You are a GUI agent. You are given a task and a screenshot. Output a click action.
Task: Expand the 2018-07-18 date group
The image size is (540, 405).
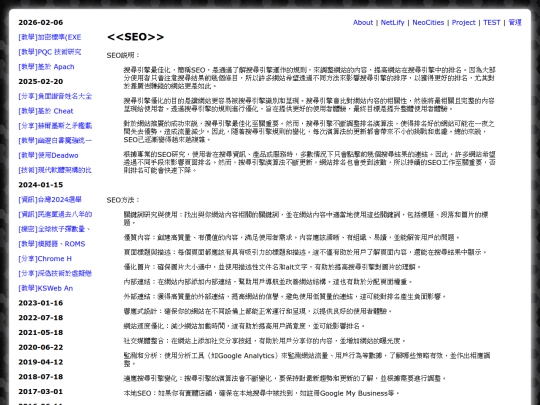[x=41, y=377]
